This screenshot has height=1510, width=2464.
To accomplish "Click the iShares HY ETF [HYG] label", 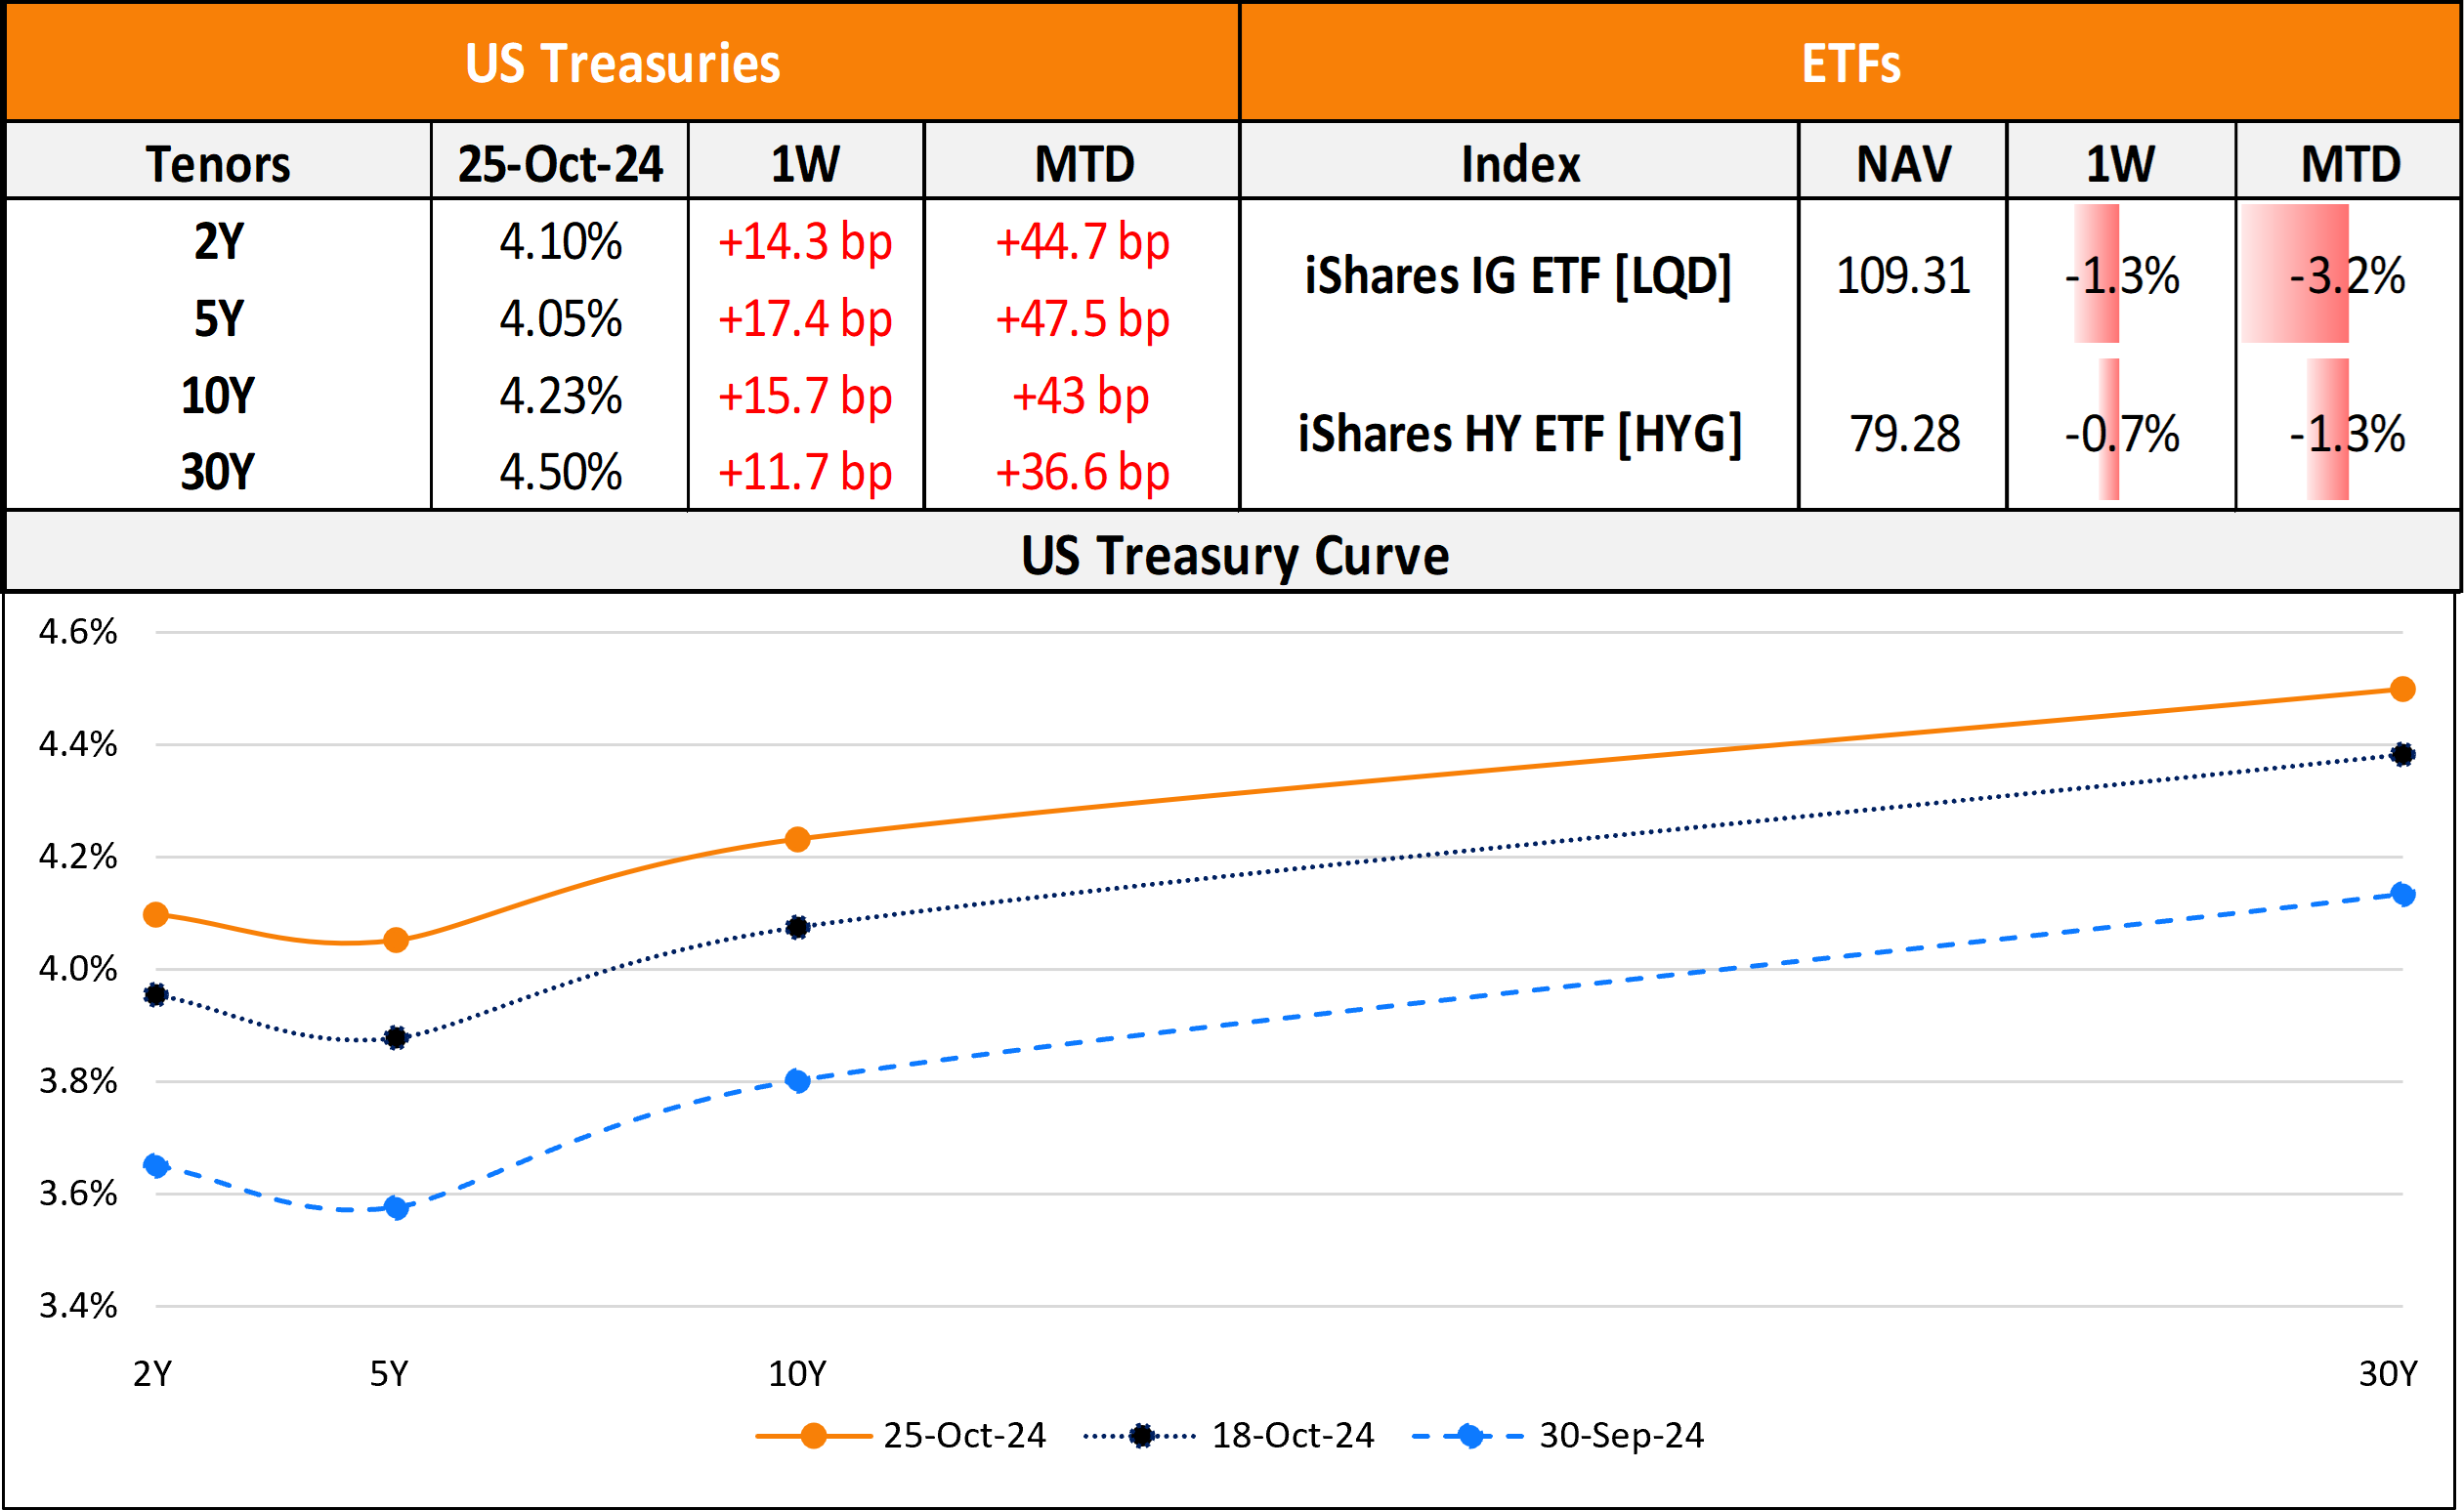I will pyautogui.click(x=1519, y=434).
